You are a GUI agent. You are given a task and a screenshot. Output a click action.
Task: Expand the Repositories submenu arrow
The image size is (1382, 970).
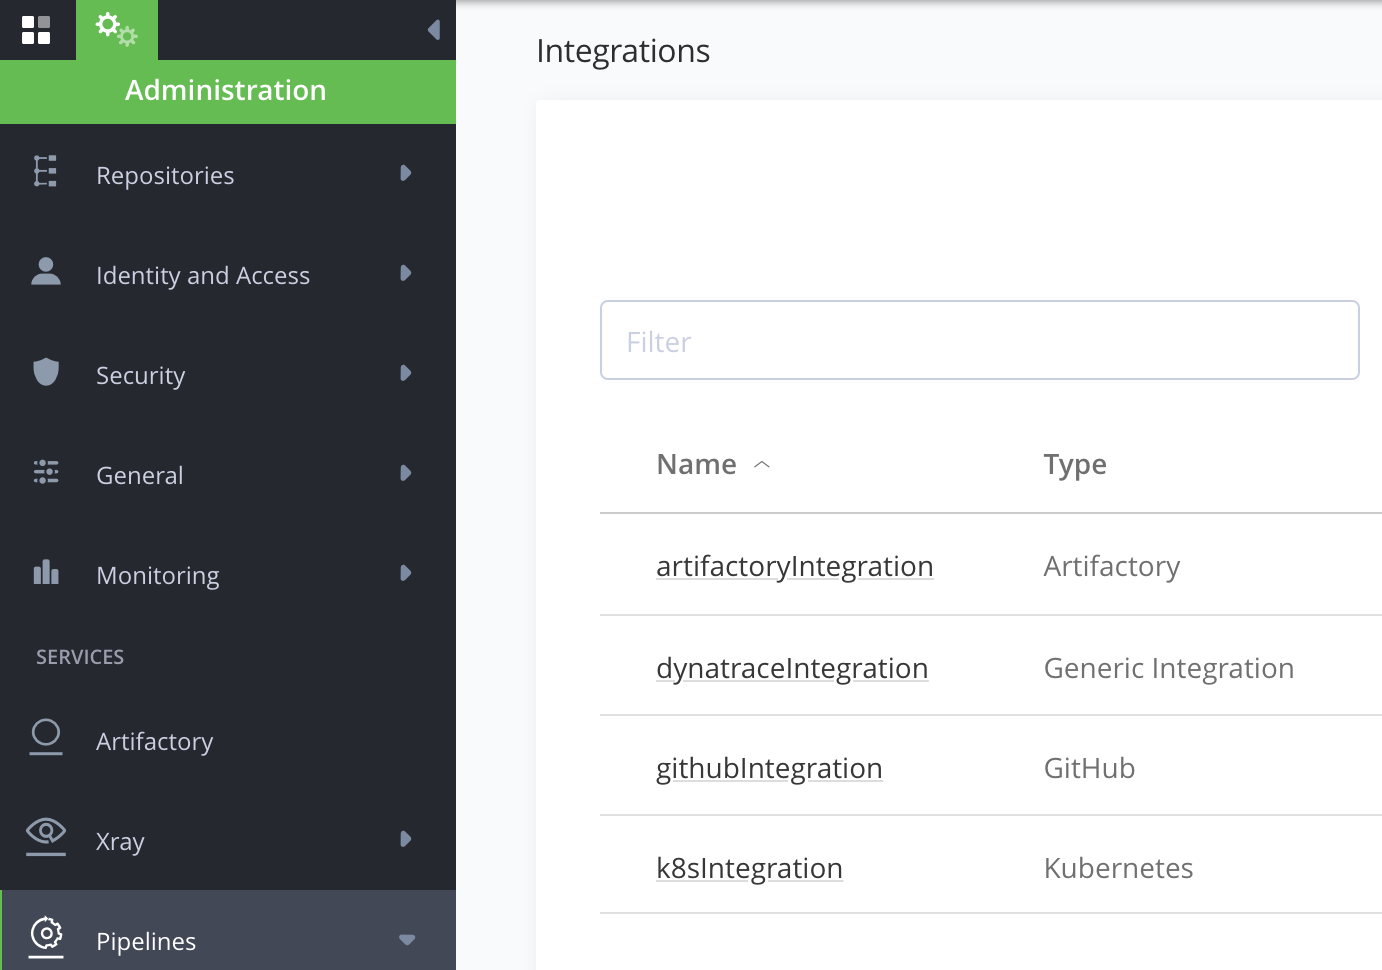point(406,173)
